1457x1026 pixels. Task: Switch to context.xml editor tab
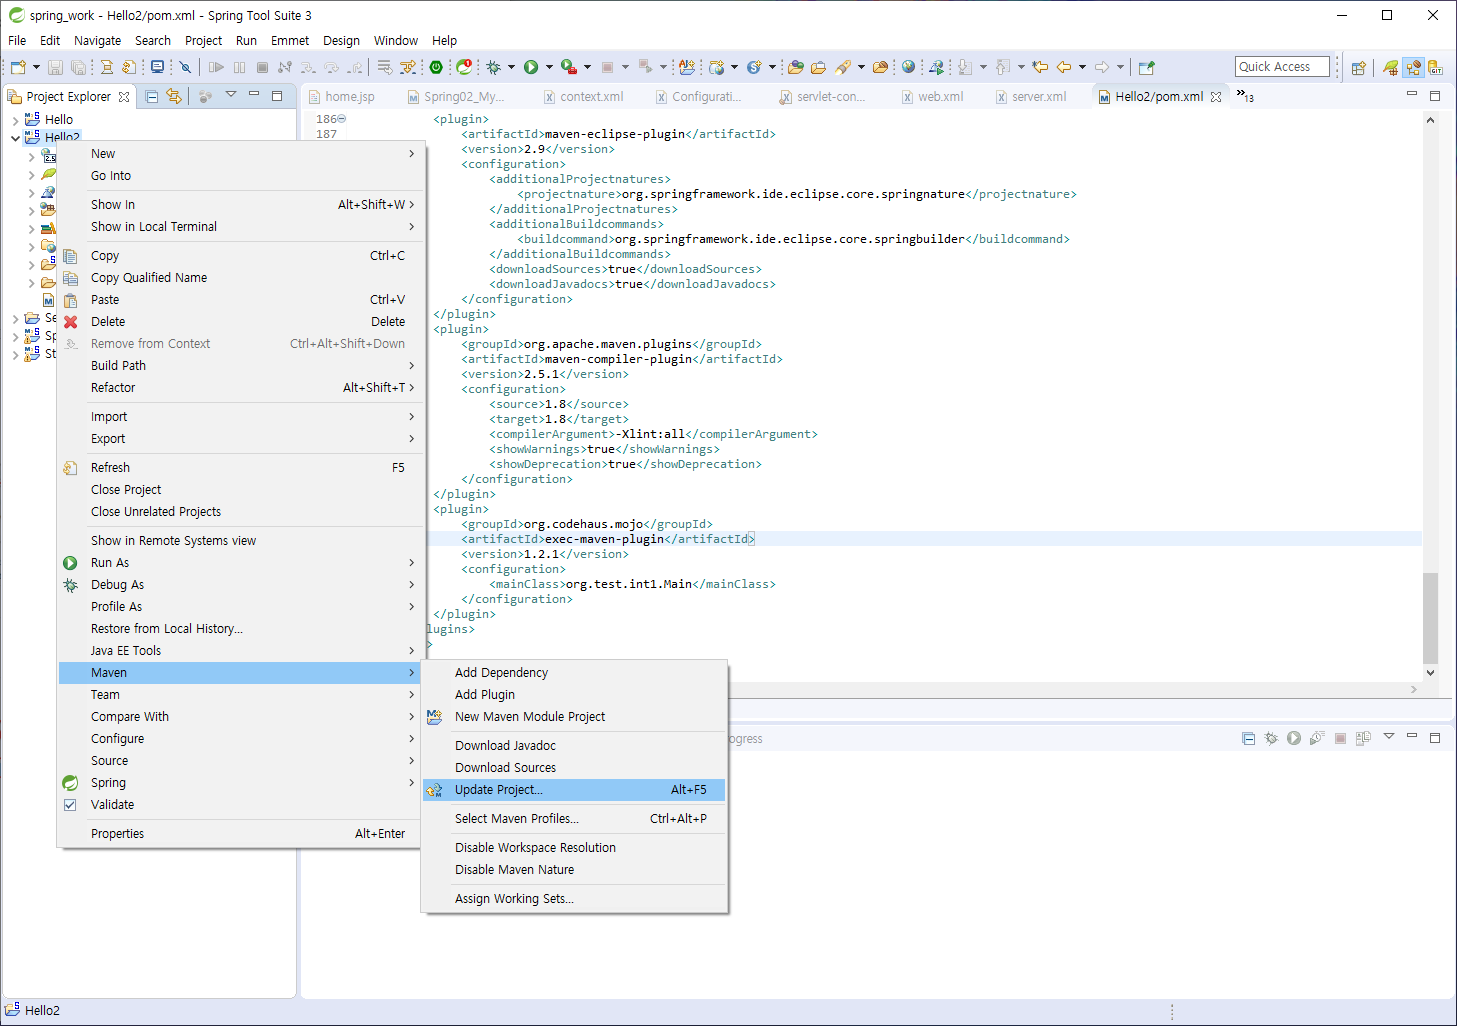(583, 97)
